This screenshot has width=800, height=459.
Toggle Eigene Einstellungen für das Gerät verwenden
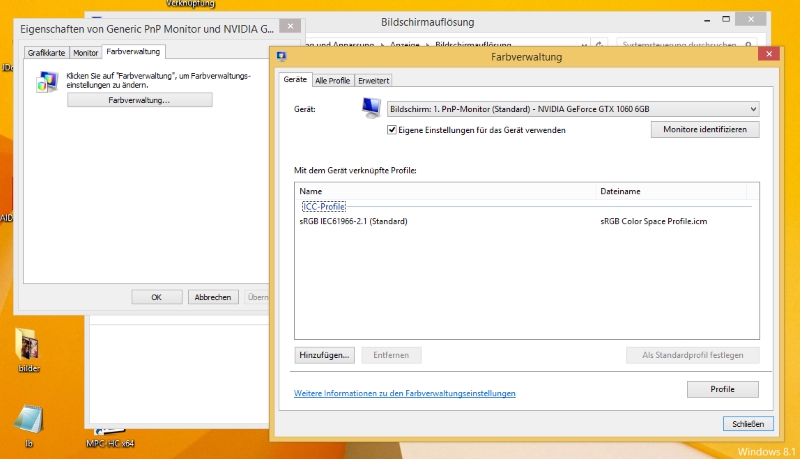[x=392, y=130]
